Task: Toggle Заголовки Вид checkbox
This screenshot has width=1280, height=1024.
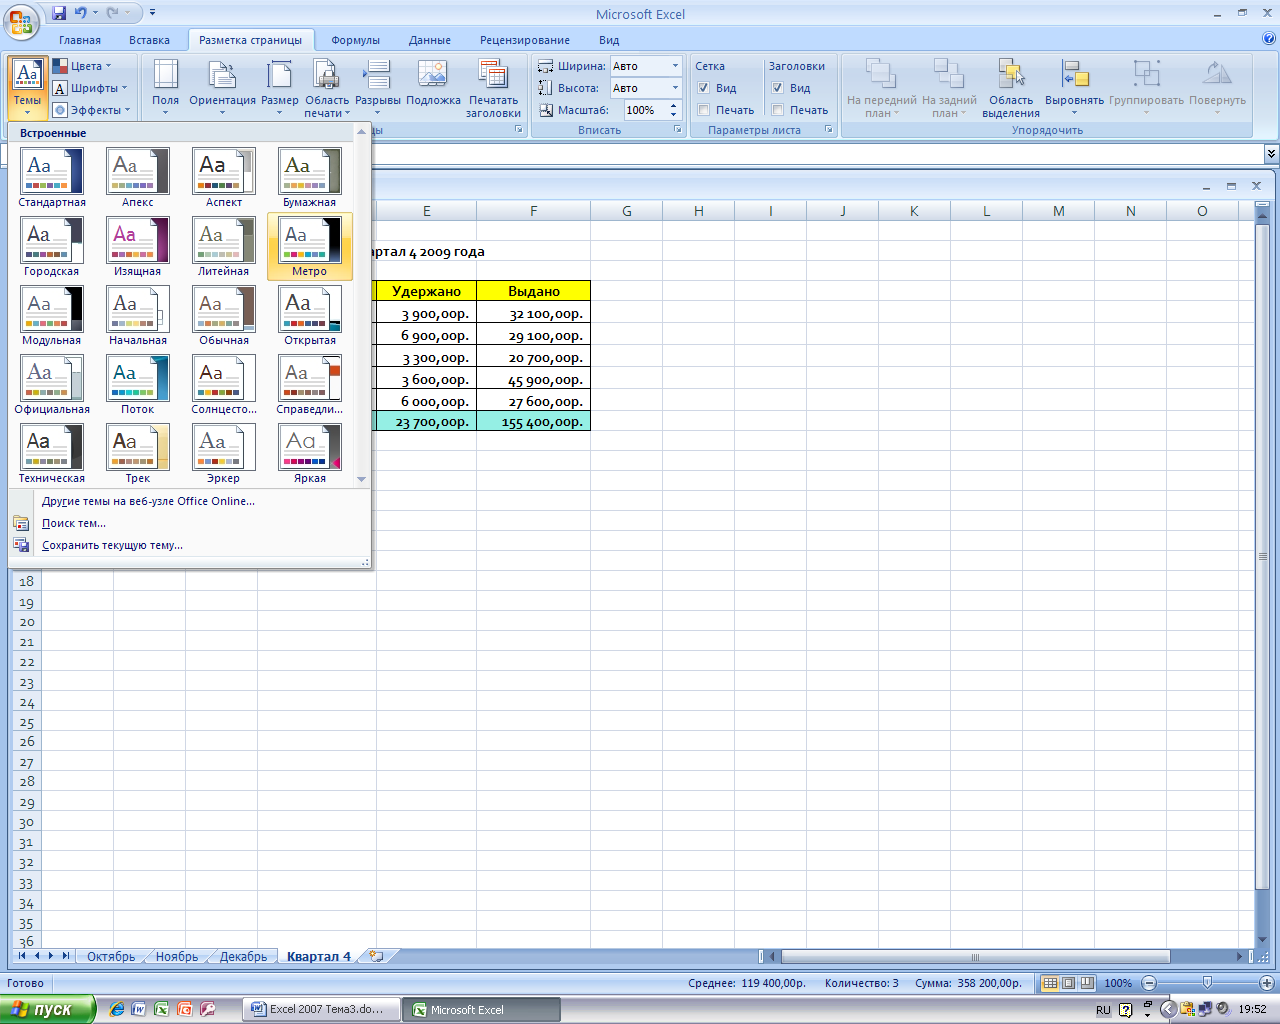Action: tap(778, 88)
